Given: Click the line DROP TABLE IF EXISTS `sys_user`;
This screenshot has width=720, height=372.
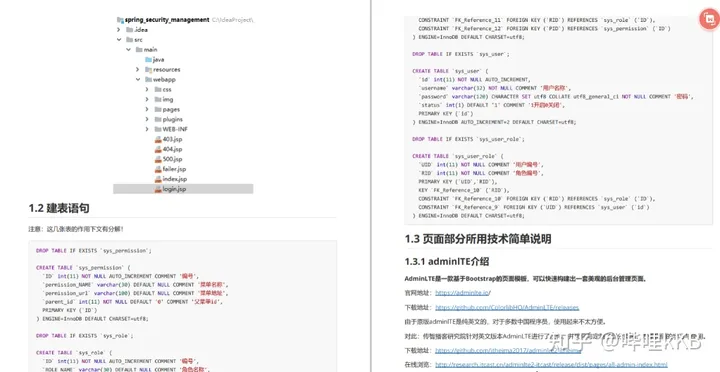Looking at the screenshot, I should [461, 54].
